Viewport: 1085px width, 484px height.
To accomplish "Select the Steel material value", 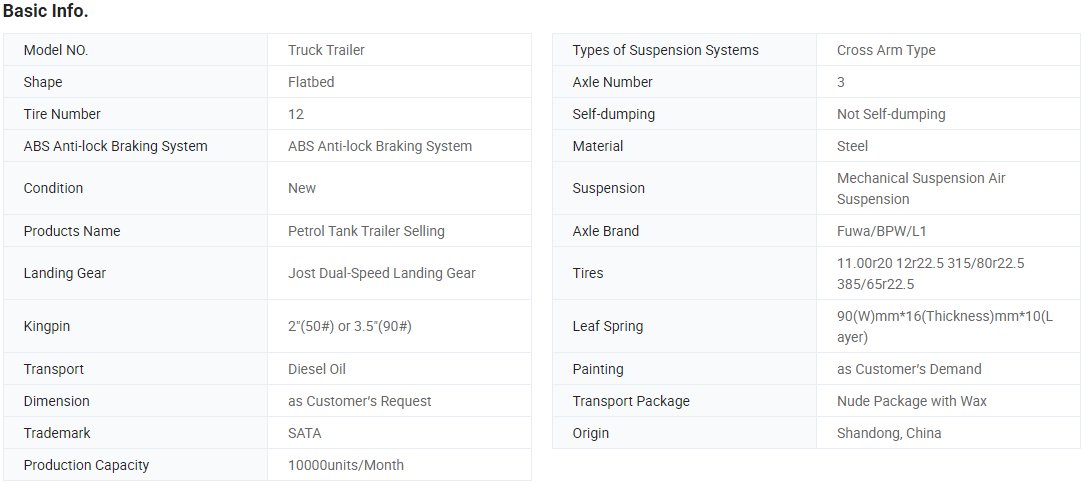I will click(852, 146).
